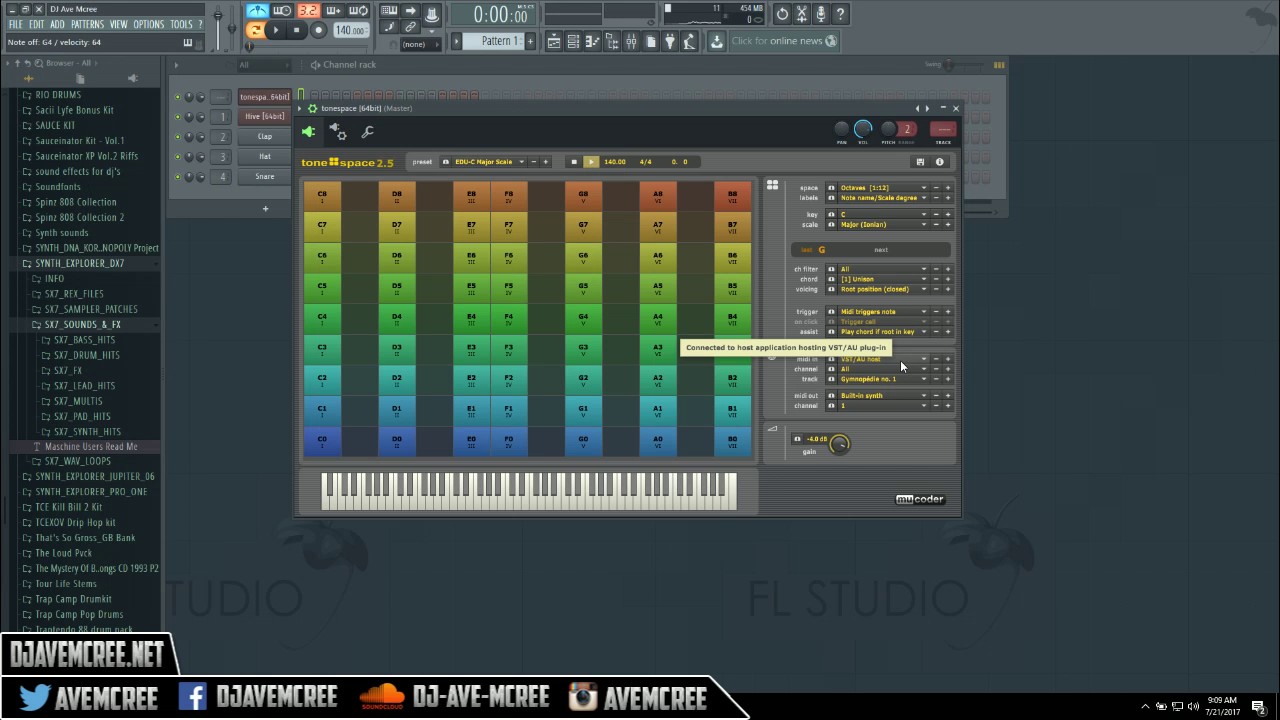Viewport: 1280px width, 720px height.
Task: Open the voicing dropdown Root position (closed)
Action: [x=883, y=289]
